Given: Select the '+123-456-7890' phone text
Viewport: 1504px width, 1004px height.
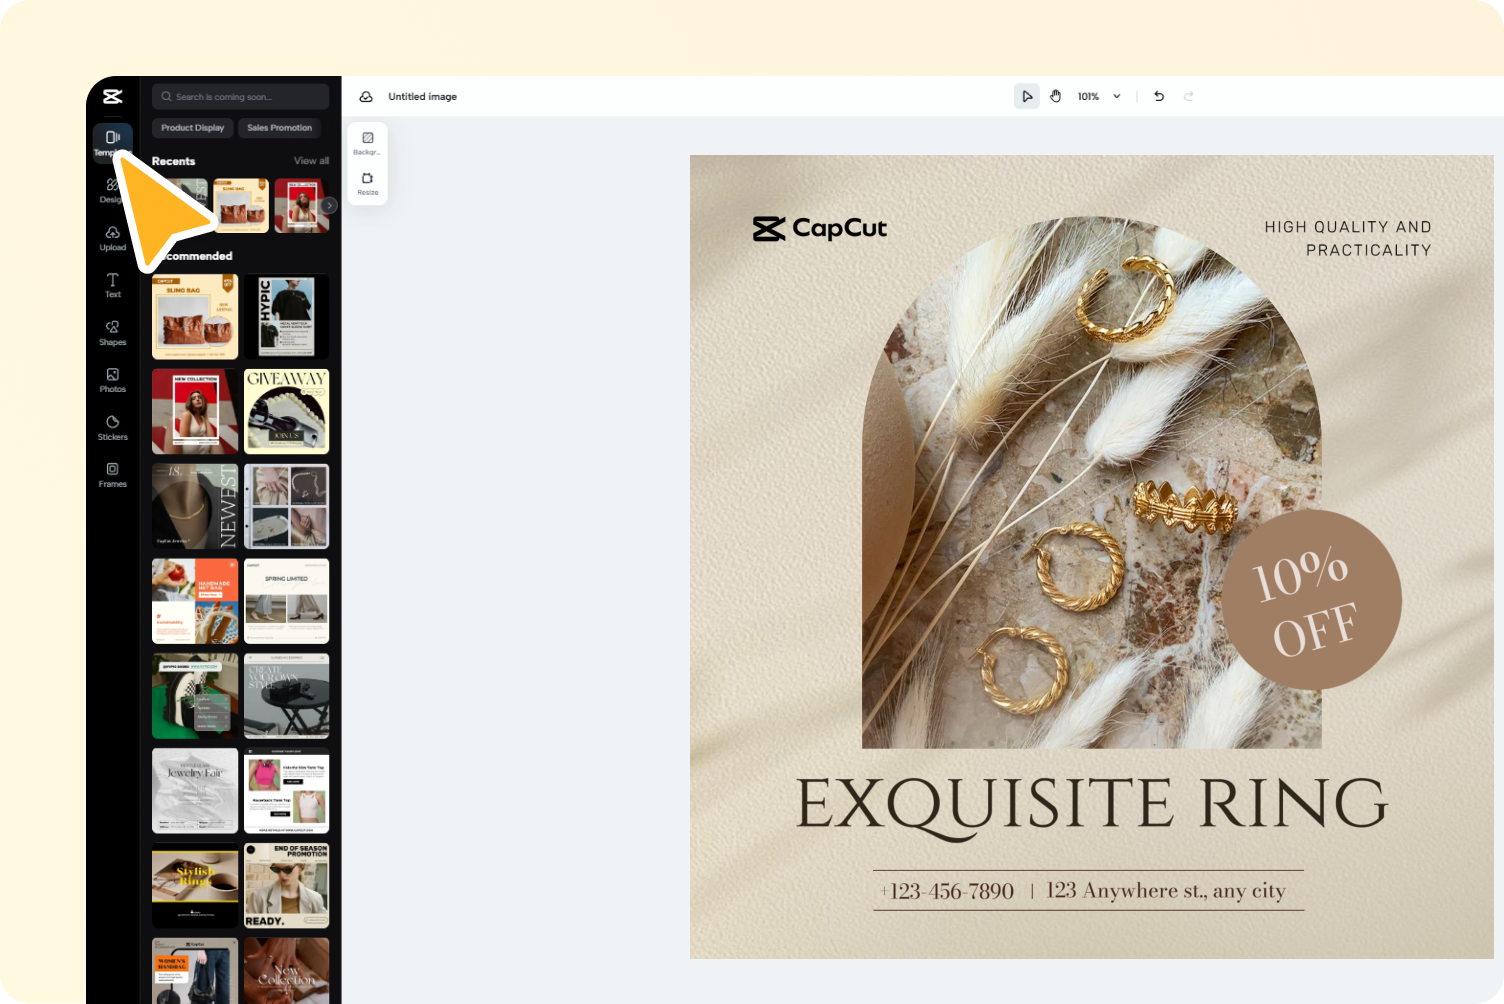Looking at the screenshot, I should pos(947,891).
